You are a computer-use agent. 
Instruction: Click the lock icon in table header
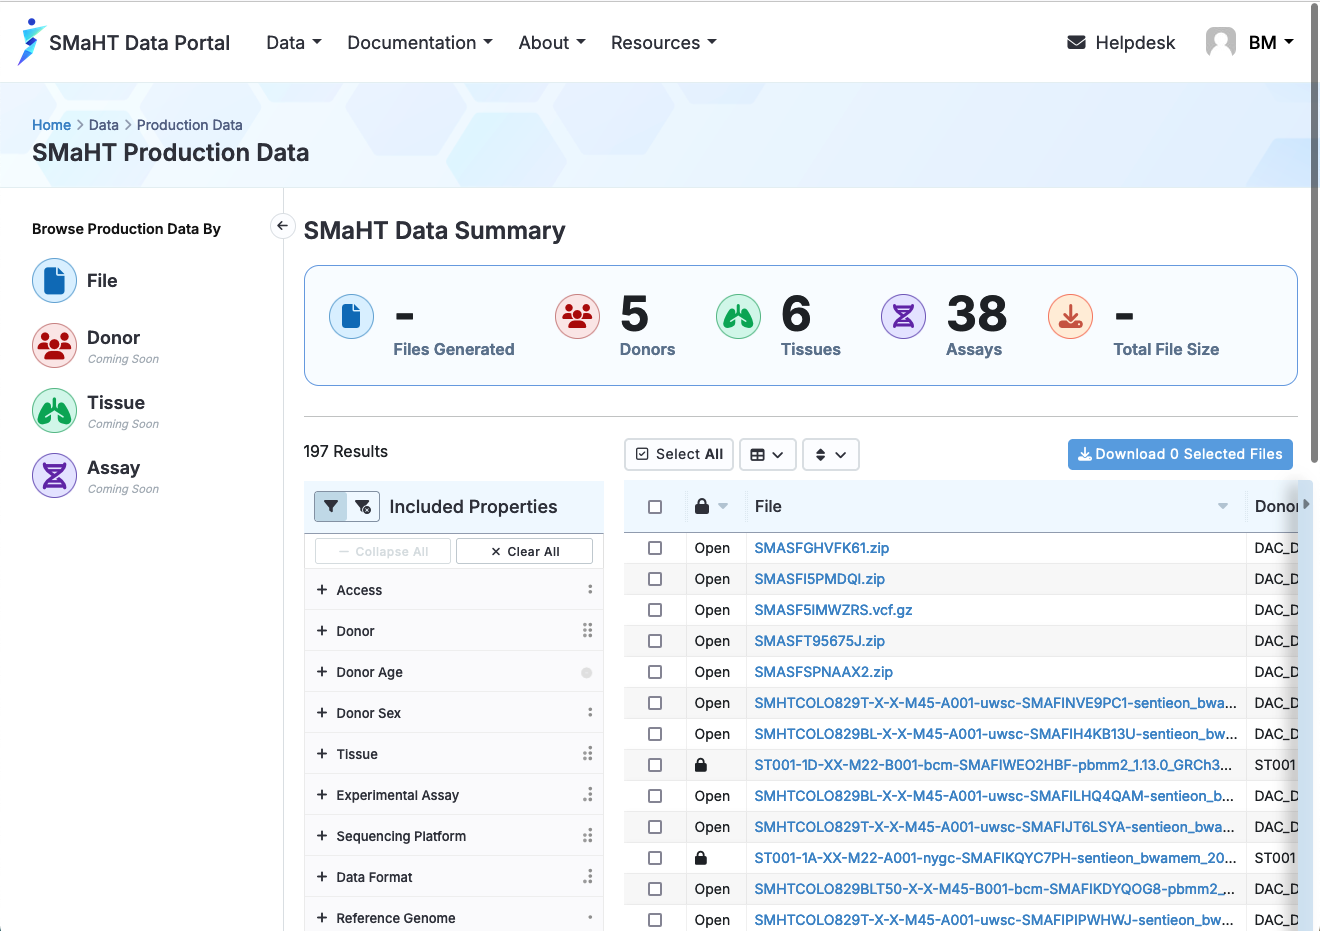click(x=702, y=506)
